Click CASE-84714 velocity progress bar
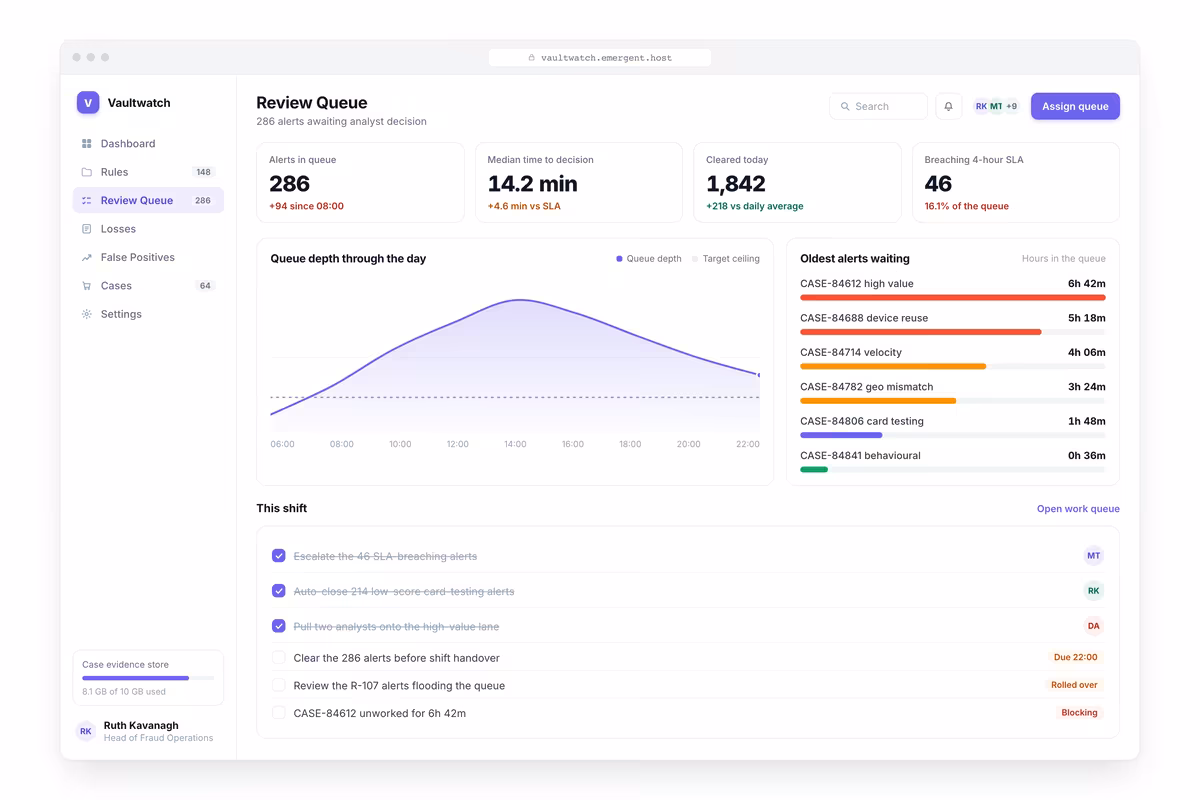 953,367
